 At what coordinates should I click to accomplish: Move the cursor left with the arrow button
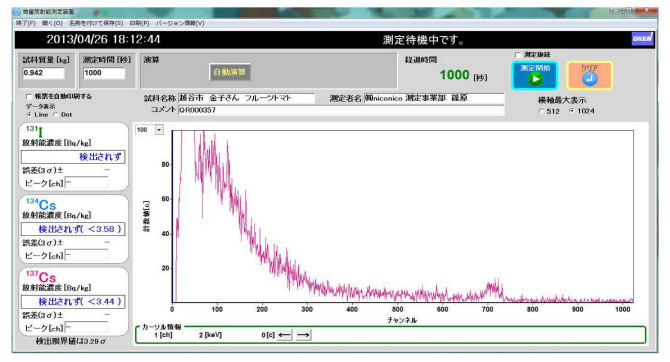pos(285,335)
